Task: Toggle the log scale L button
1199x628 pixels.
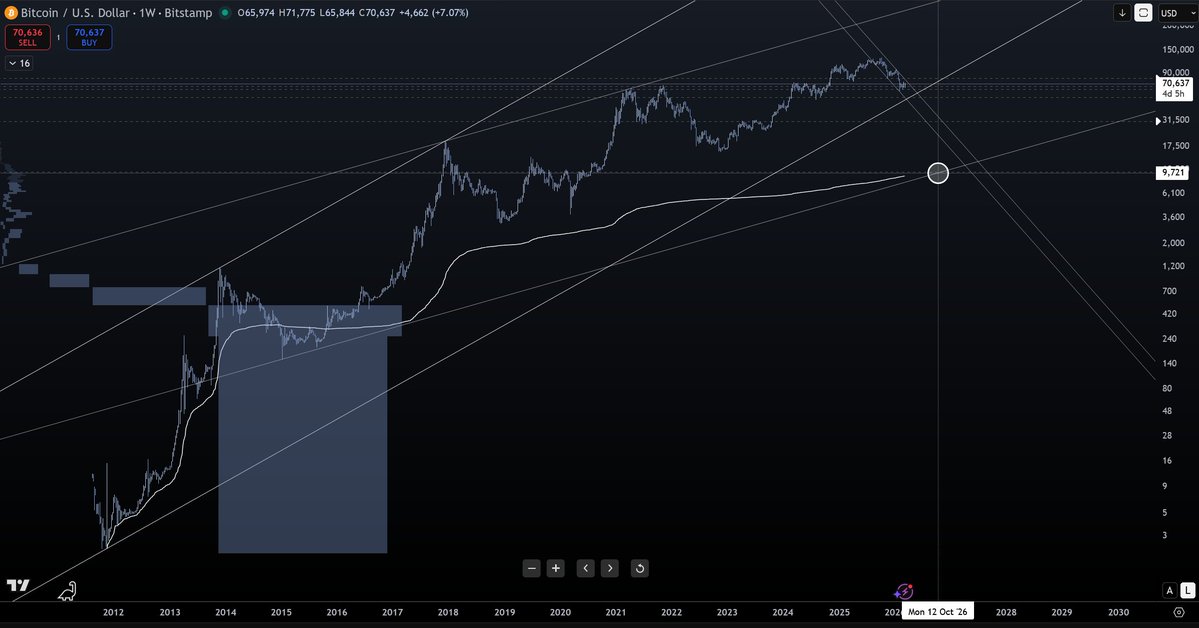Action: click(x=1188, y=591)
